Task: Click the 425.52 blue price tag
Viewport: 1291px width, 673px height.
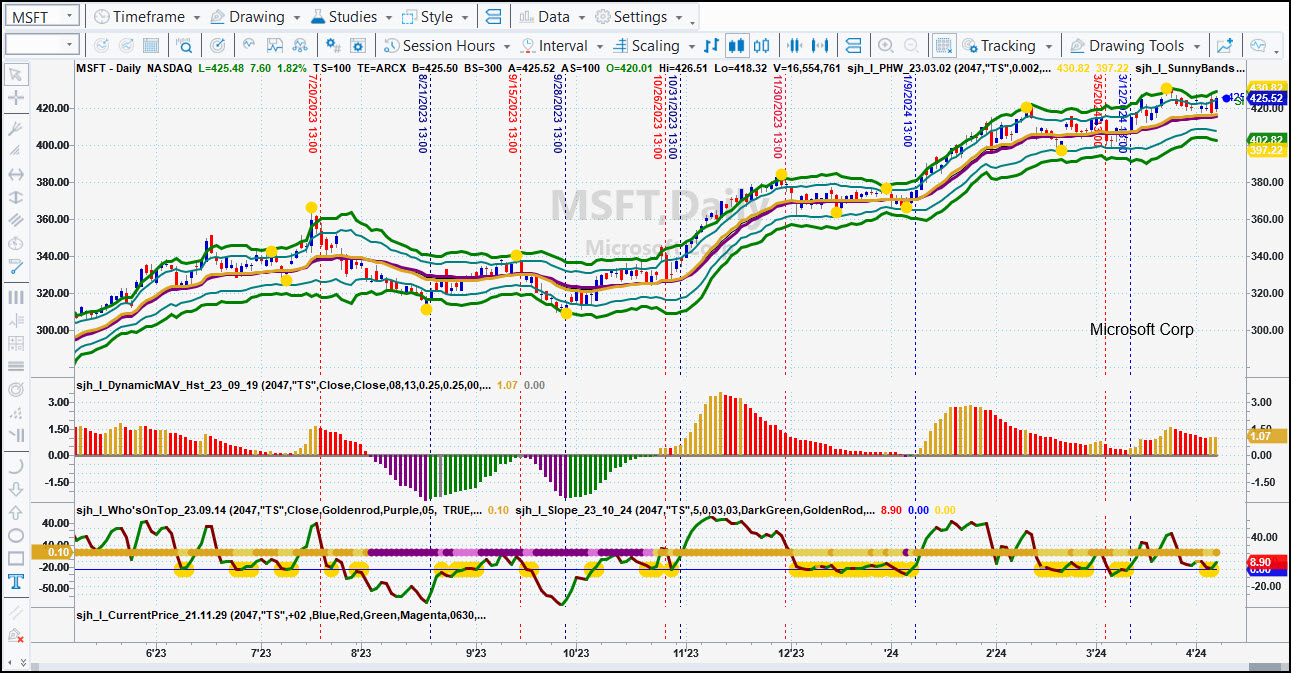Action: 1267,98
